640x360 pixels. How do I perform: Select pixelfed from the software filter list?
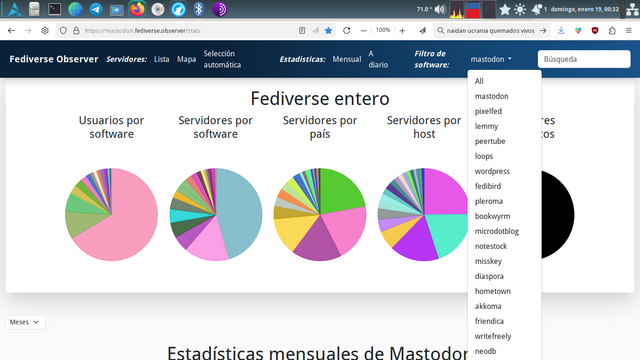click(488, 111)
